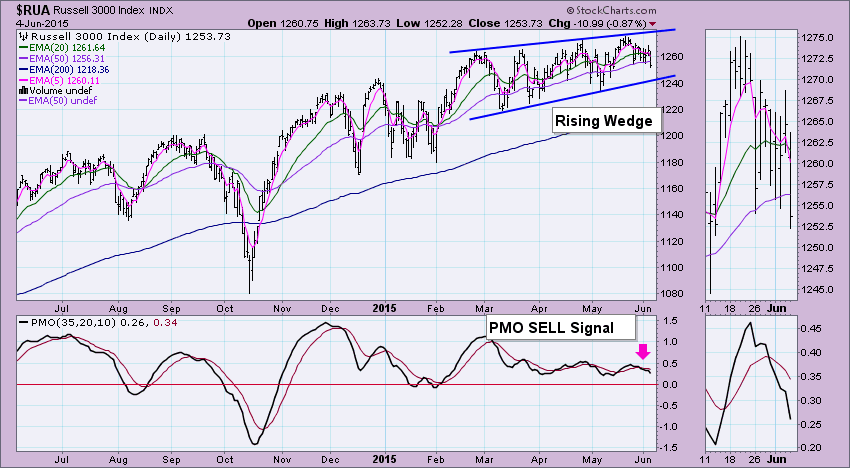This screenshot has height=468, width=850.
Task: Click the PMO SELL Signal annotation label
Action: tap(560, 328)
